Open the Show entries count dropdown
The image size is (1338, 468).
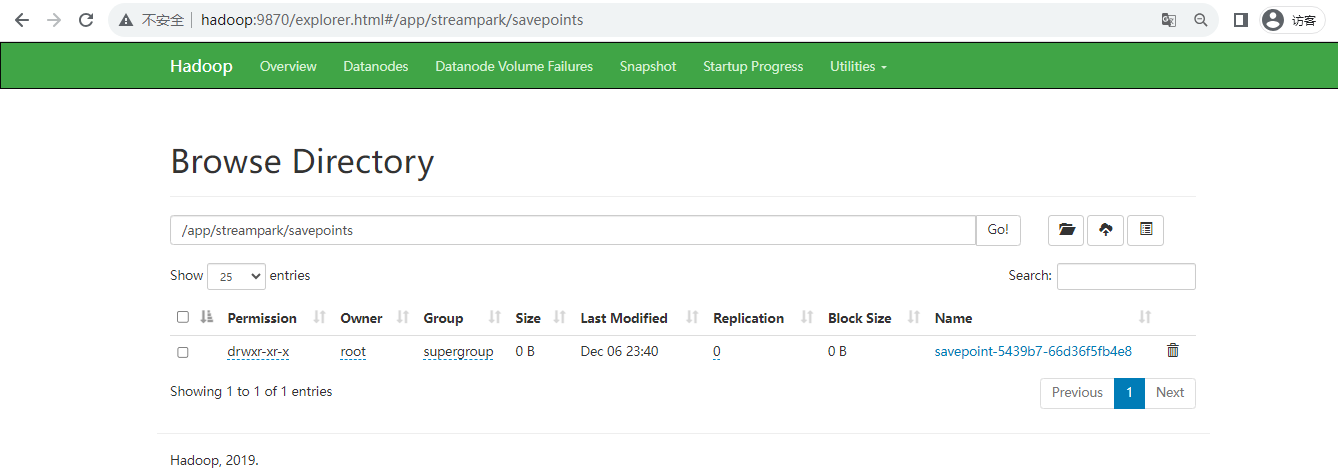click(236, 276)
